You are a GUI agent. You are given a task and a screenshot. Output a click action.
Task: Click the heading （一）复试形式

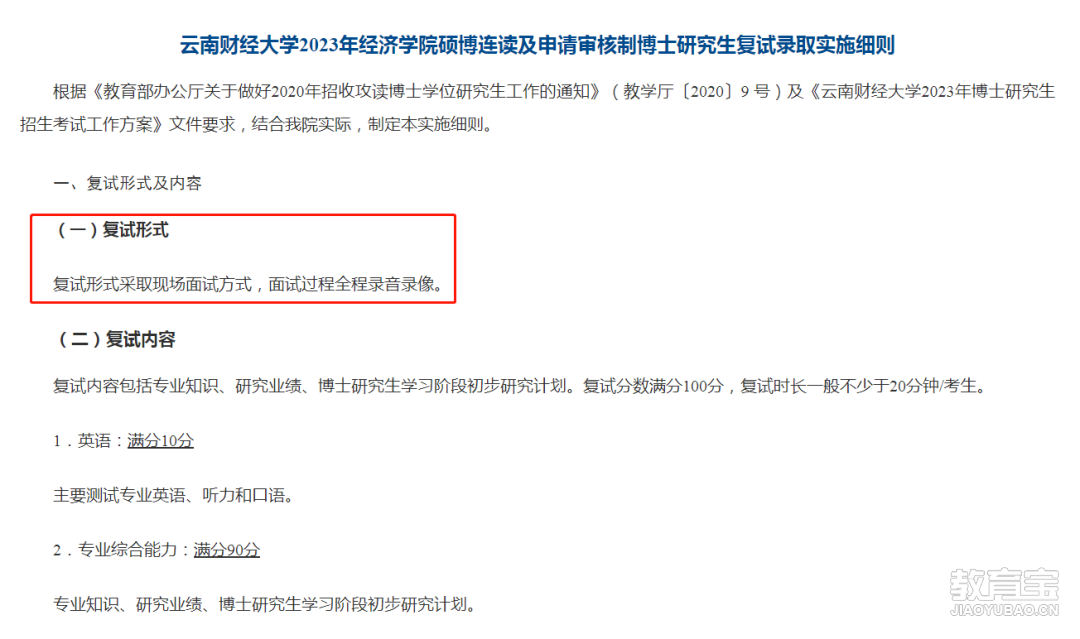(111, 230)
